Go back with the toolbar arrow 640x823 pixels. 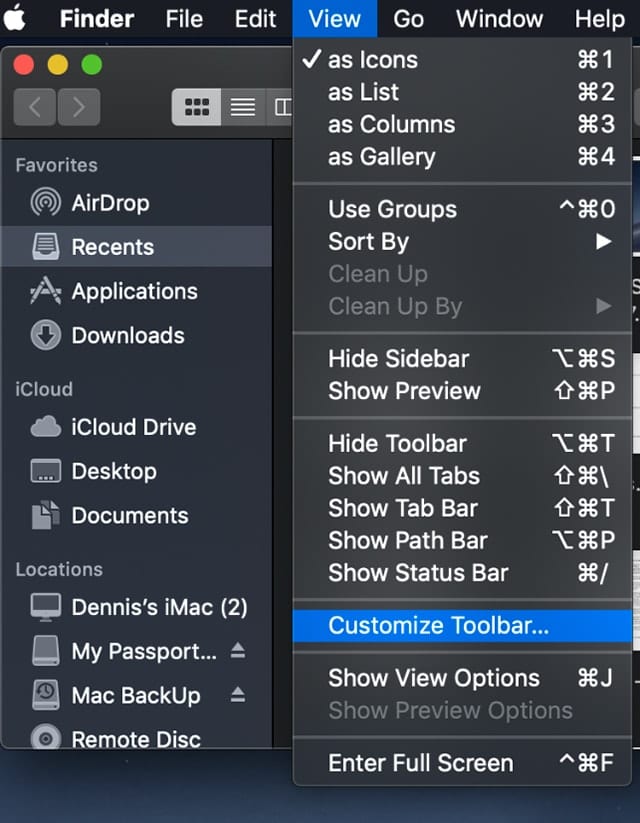point(35,107)
